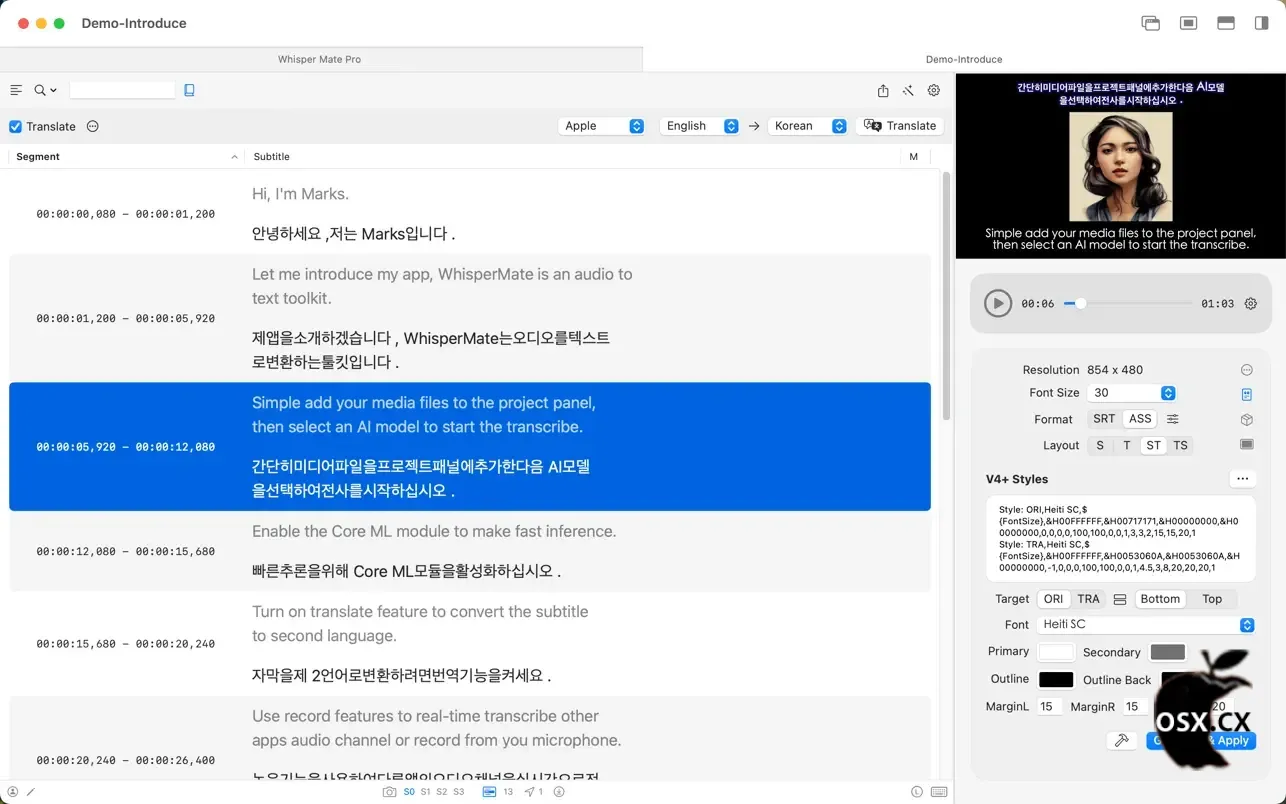
Task: Select S0 in the status bar
Action: 409,792
